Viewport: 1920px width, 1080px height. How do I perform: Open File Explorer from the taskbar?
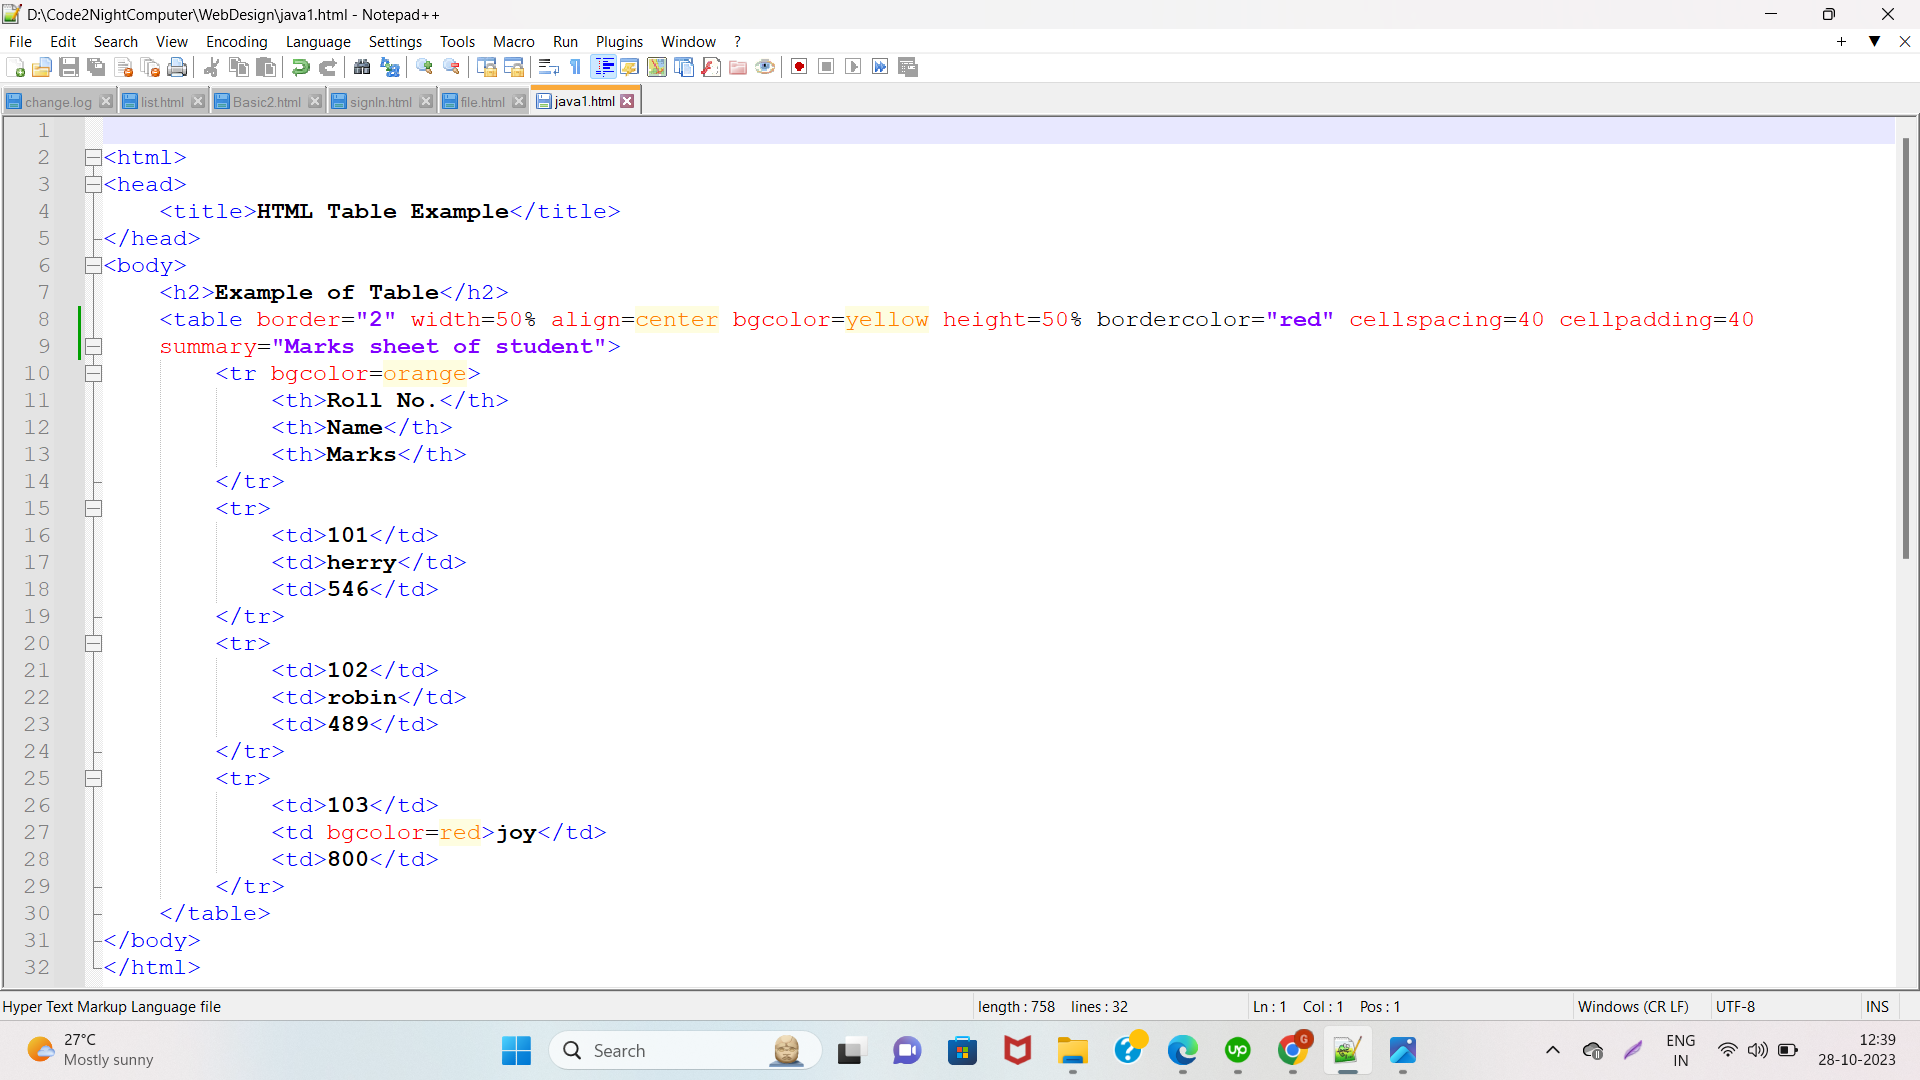tap(1072, 1051)
